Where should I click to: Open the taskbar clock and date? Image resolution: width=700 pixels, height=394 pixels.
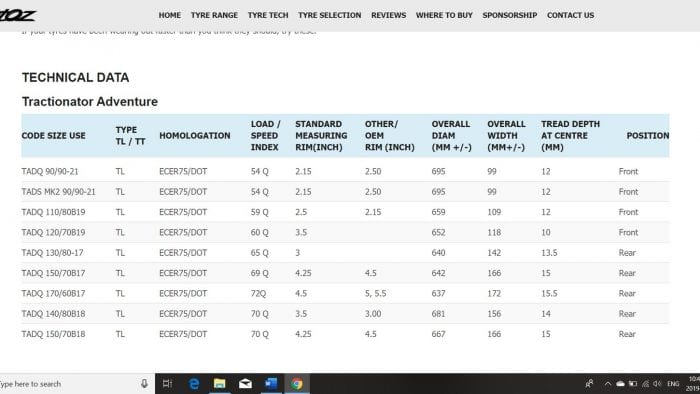(x=693, y=384)
